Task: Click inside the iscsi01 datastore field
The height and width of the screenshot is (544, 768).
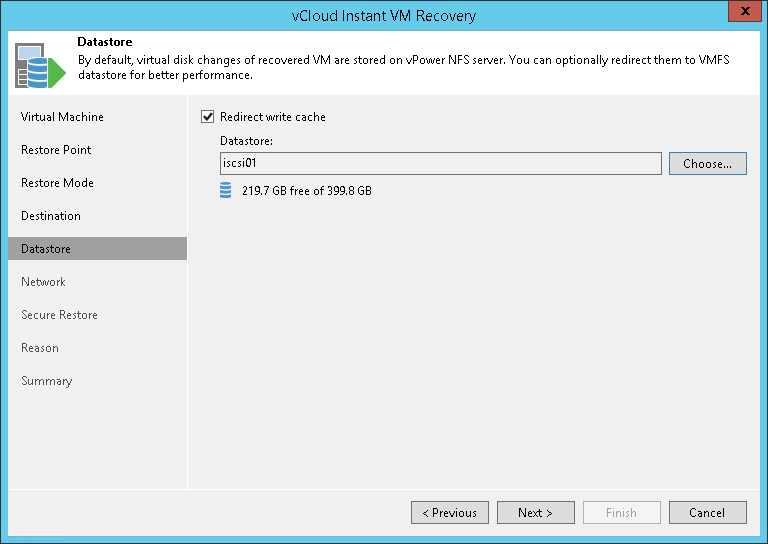Action: pos(440,163)
